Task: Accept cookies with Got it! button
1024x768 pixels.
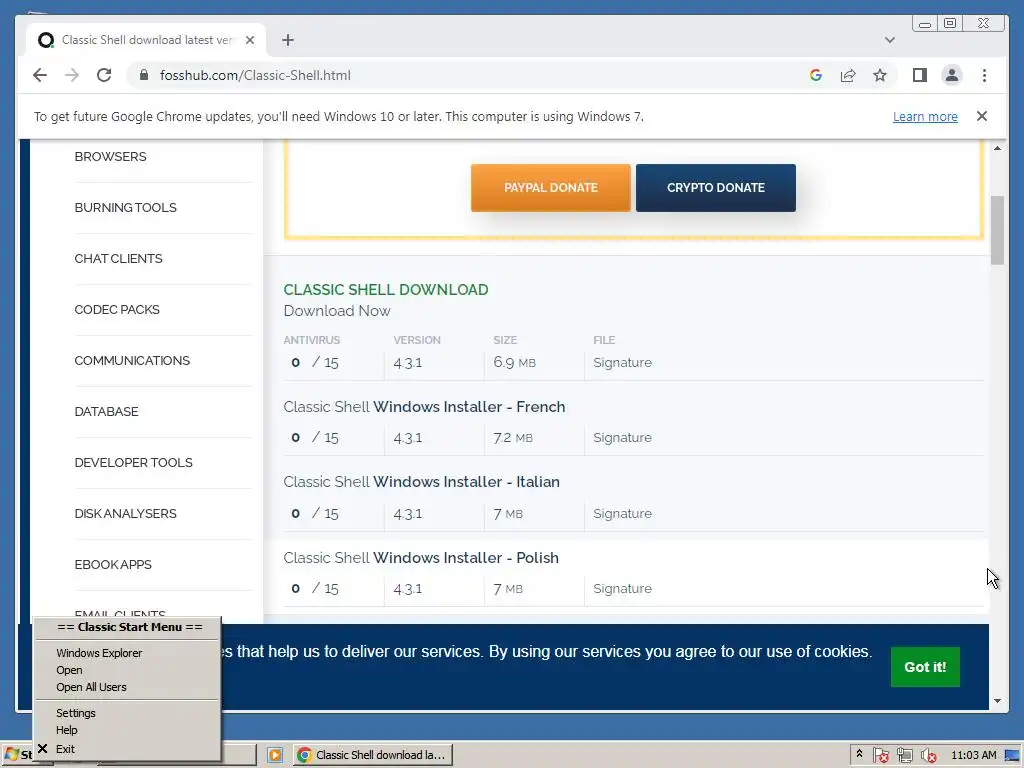Action: point(925,667)
